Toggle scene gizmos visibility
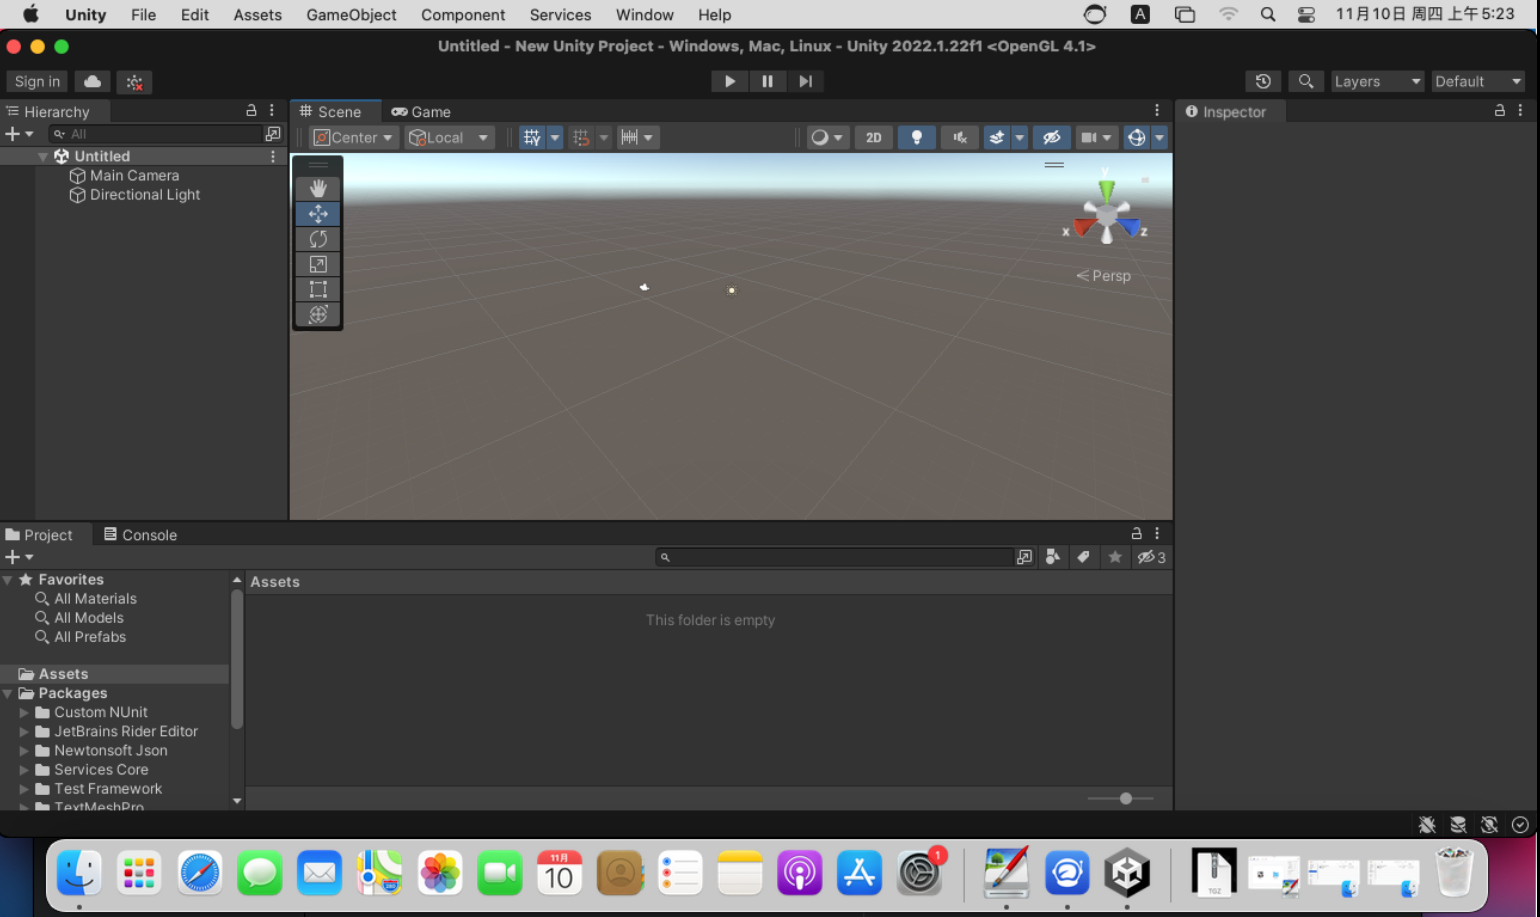Image resolution: width=1540 pixels, height=917 pixels. coord(1136,137)
